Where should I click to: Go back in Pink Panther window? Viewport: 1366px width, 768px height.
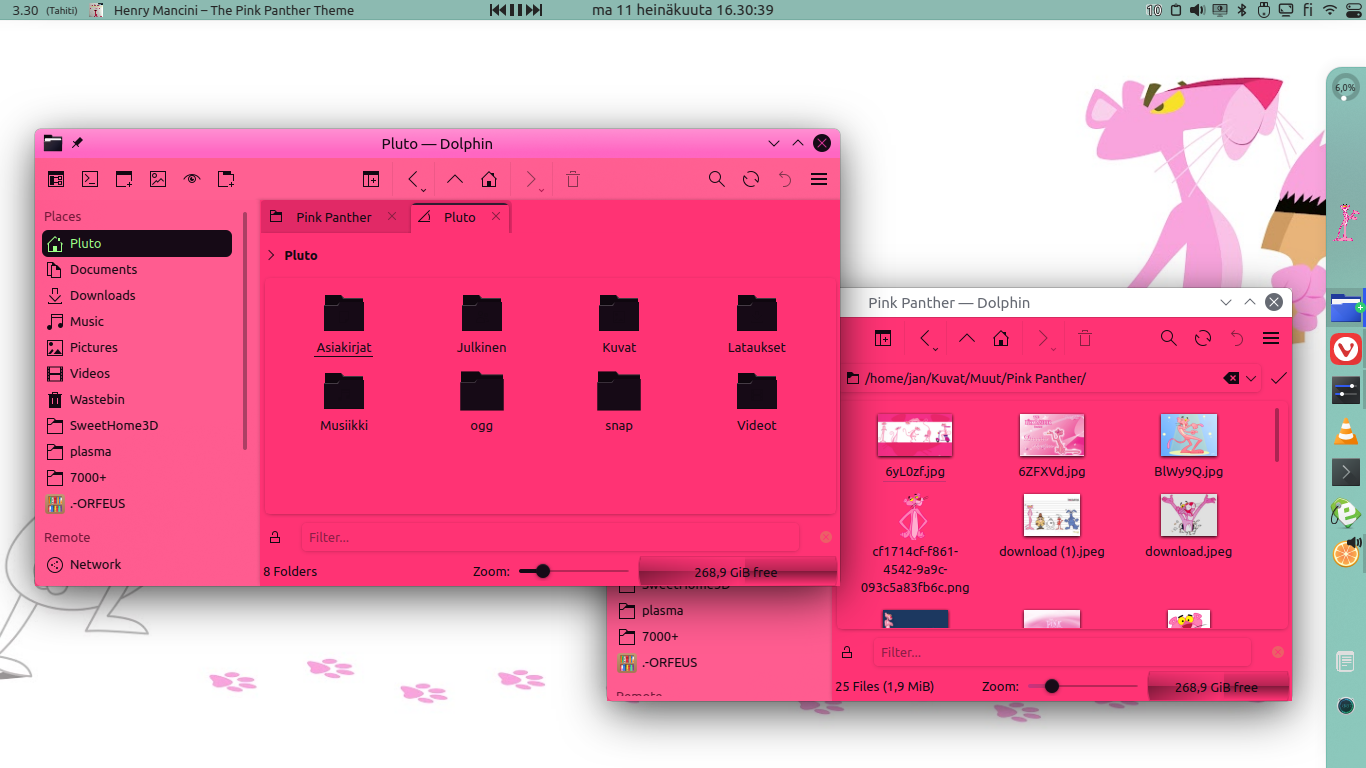(924, 338)
